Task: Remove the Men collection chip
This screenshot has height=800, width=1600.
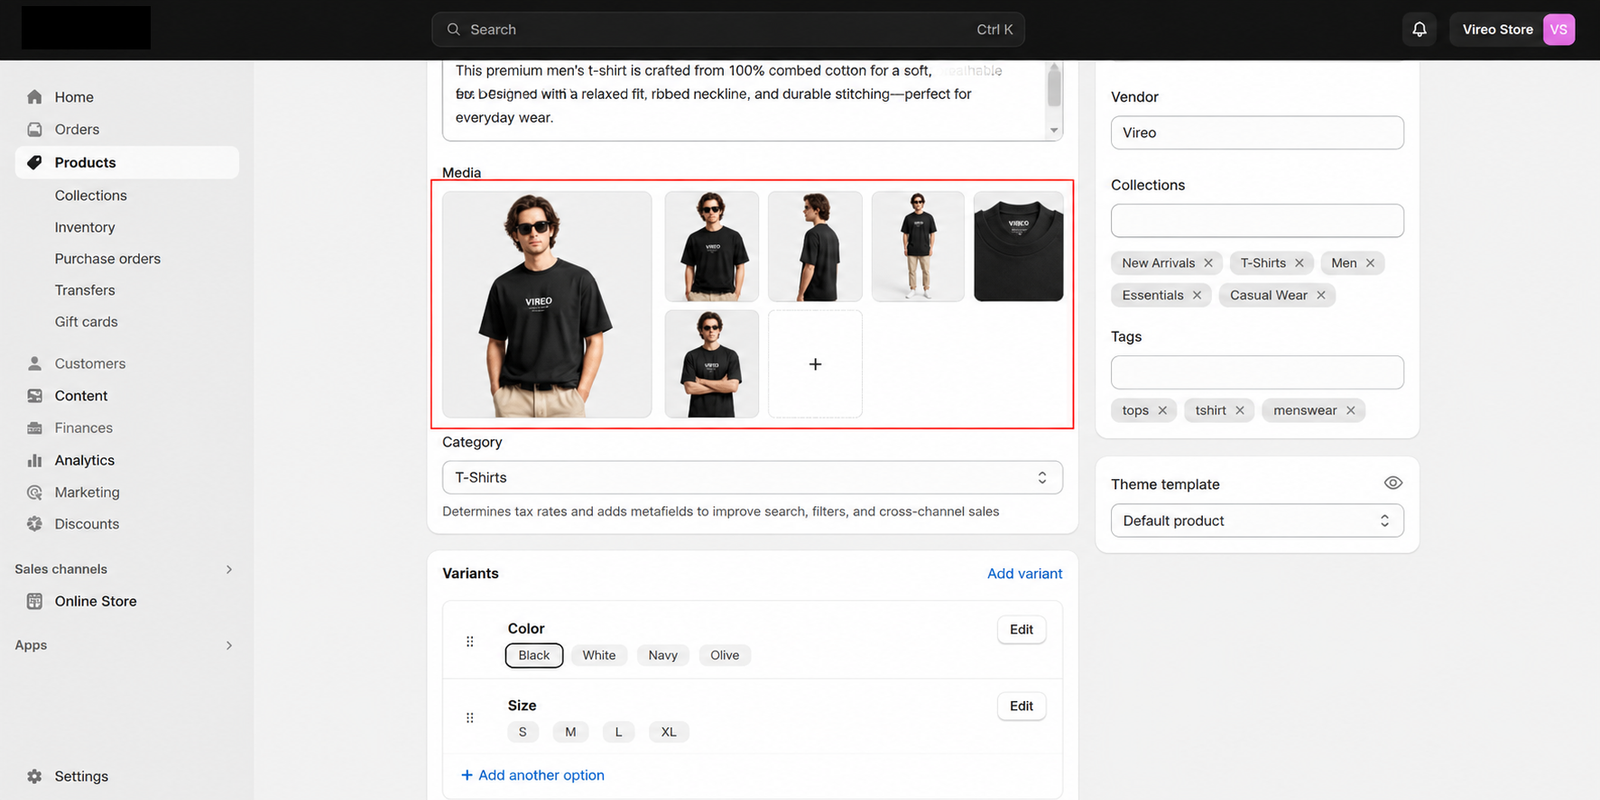Action: [1370, 263]
